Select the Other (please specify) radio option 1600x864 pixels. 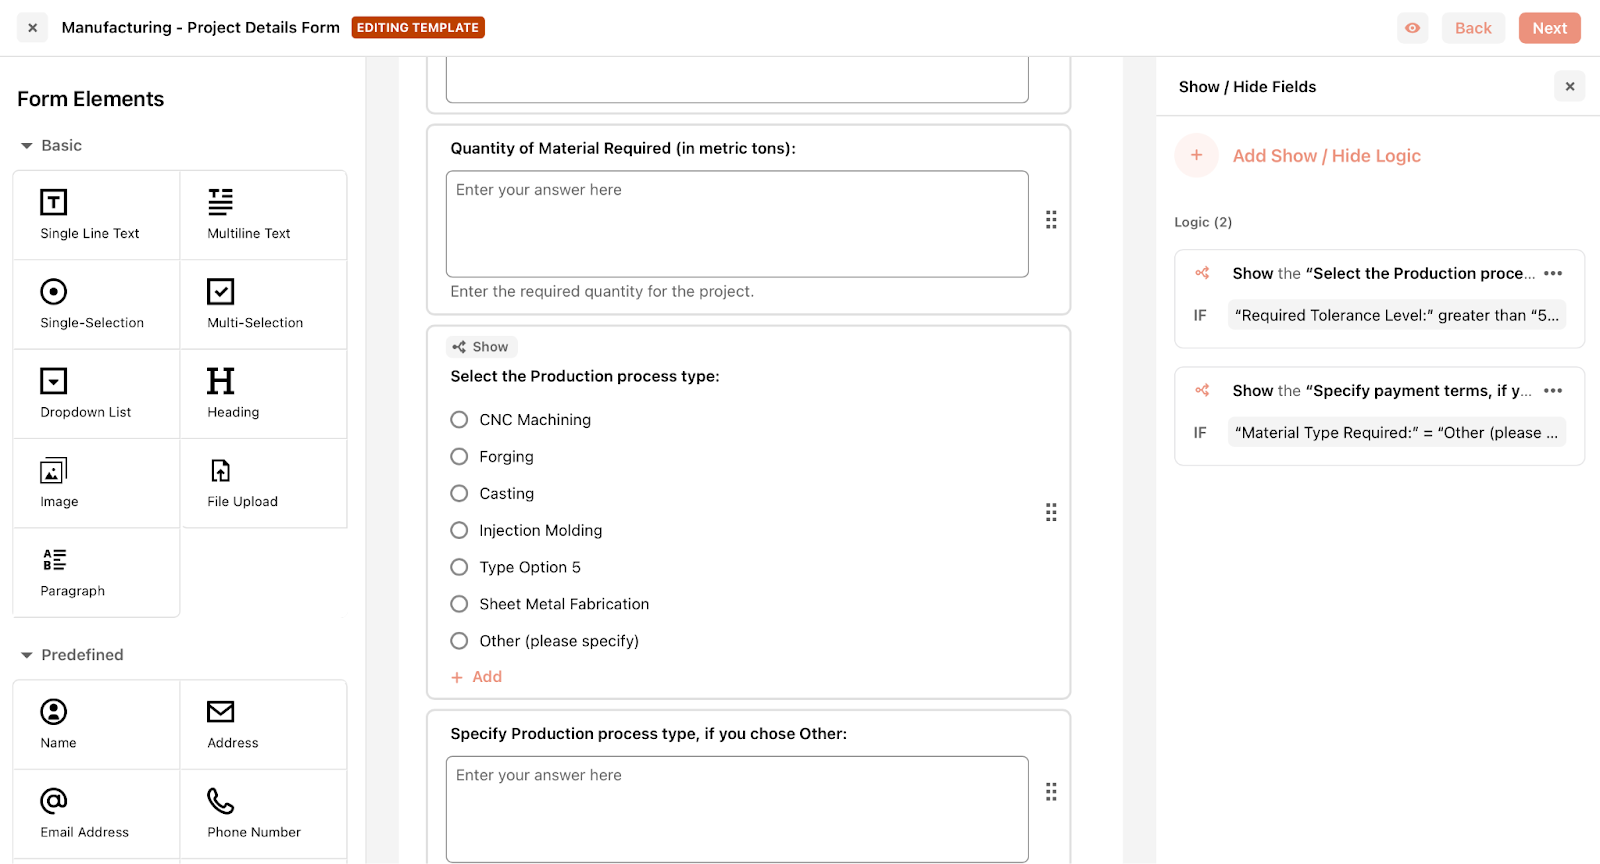459,641
